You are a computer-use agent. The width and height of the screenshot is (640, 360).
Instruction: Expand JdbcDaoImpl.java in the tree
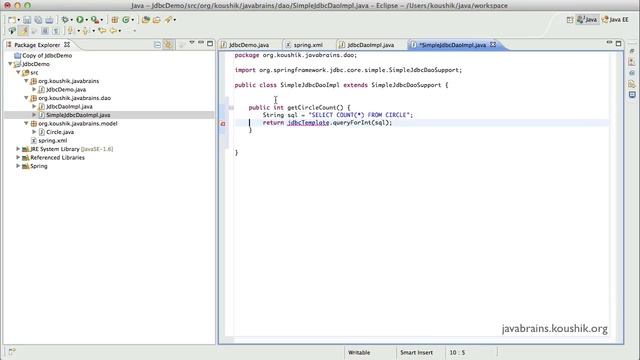tap(34, 107)
